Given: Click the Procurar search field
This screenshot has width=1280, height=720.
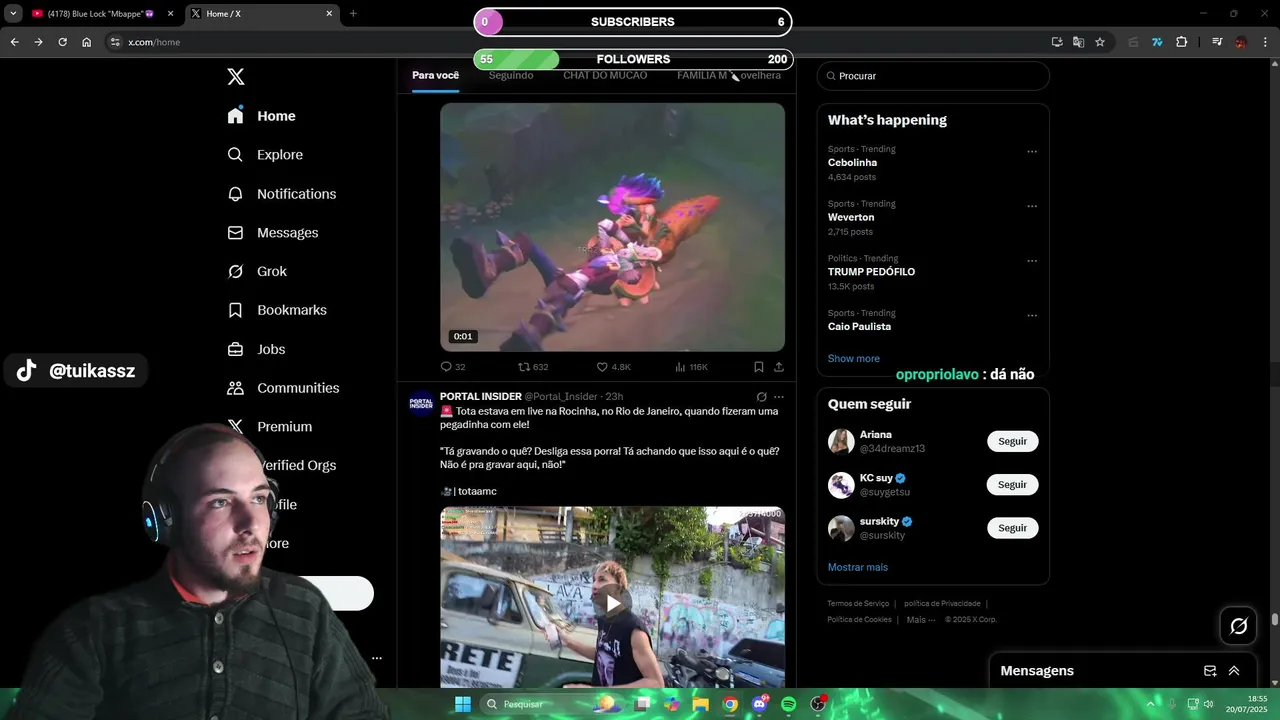Looking at the screenshot, I should click(x=933, y=76).
